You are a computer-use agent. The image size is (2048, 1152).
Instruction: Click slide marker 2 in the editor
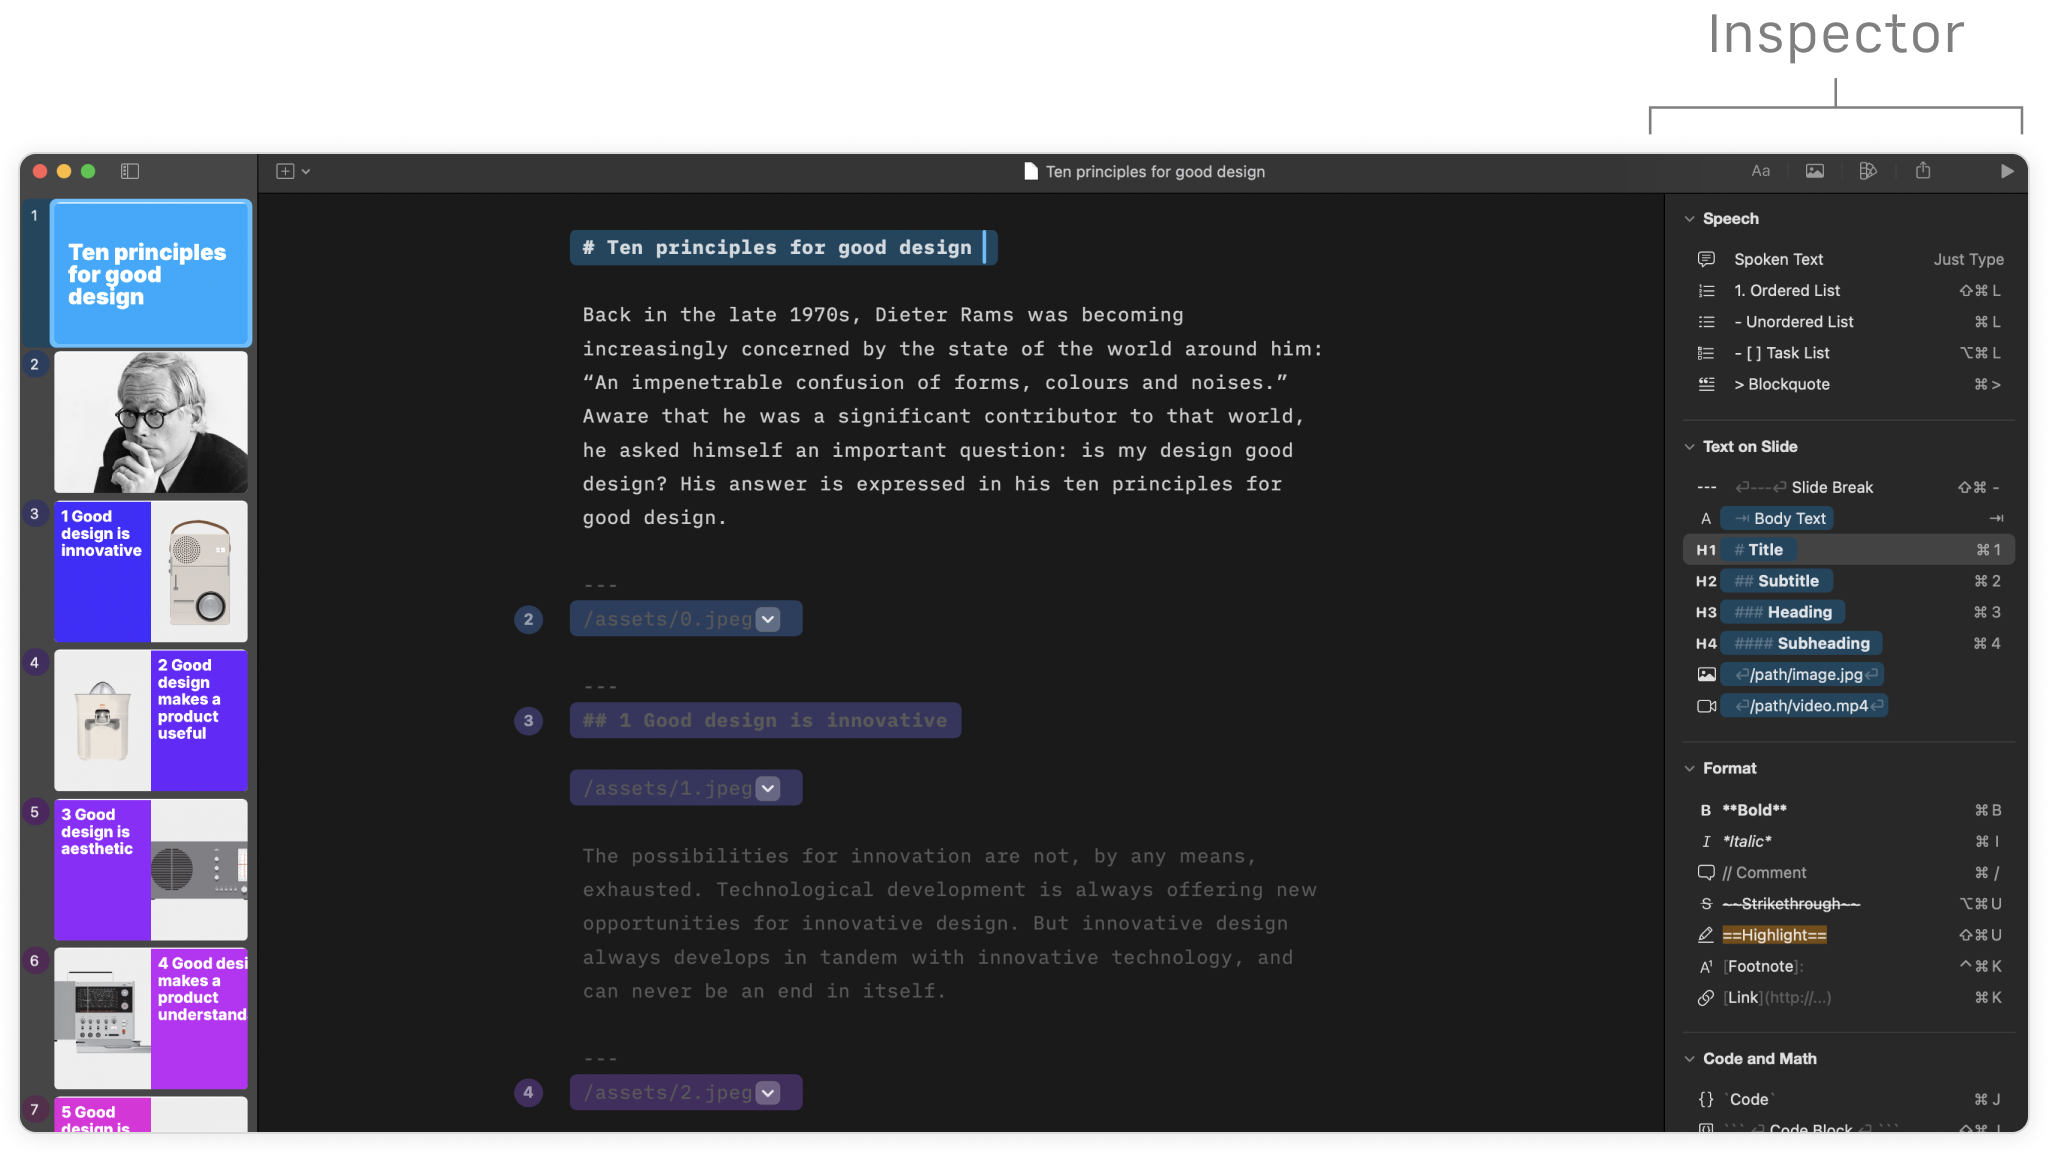528,619
